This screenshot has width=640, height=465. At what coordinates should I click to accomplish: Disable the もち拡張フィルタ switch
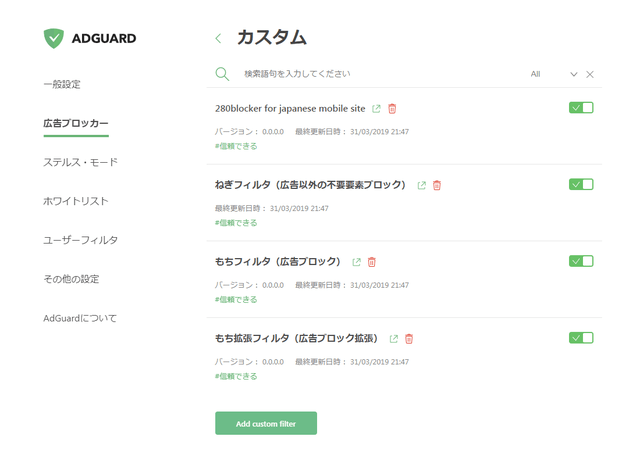click(x=581, y=338)
